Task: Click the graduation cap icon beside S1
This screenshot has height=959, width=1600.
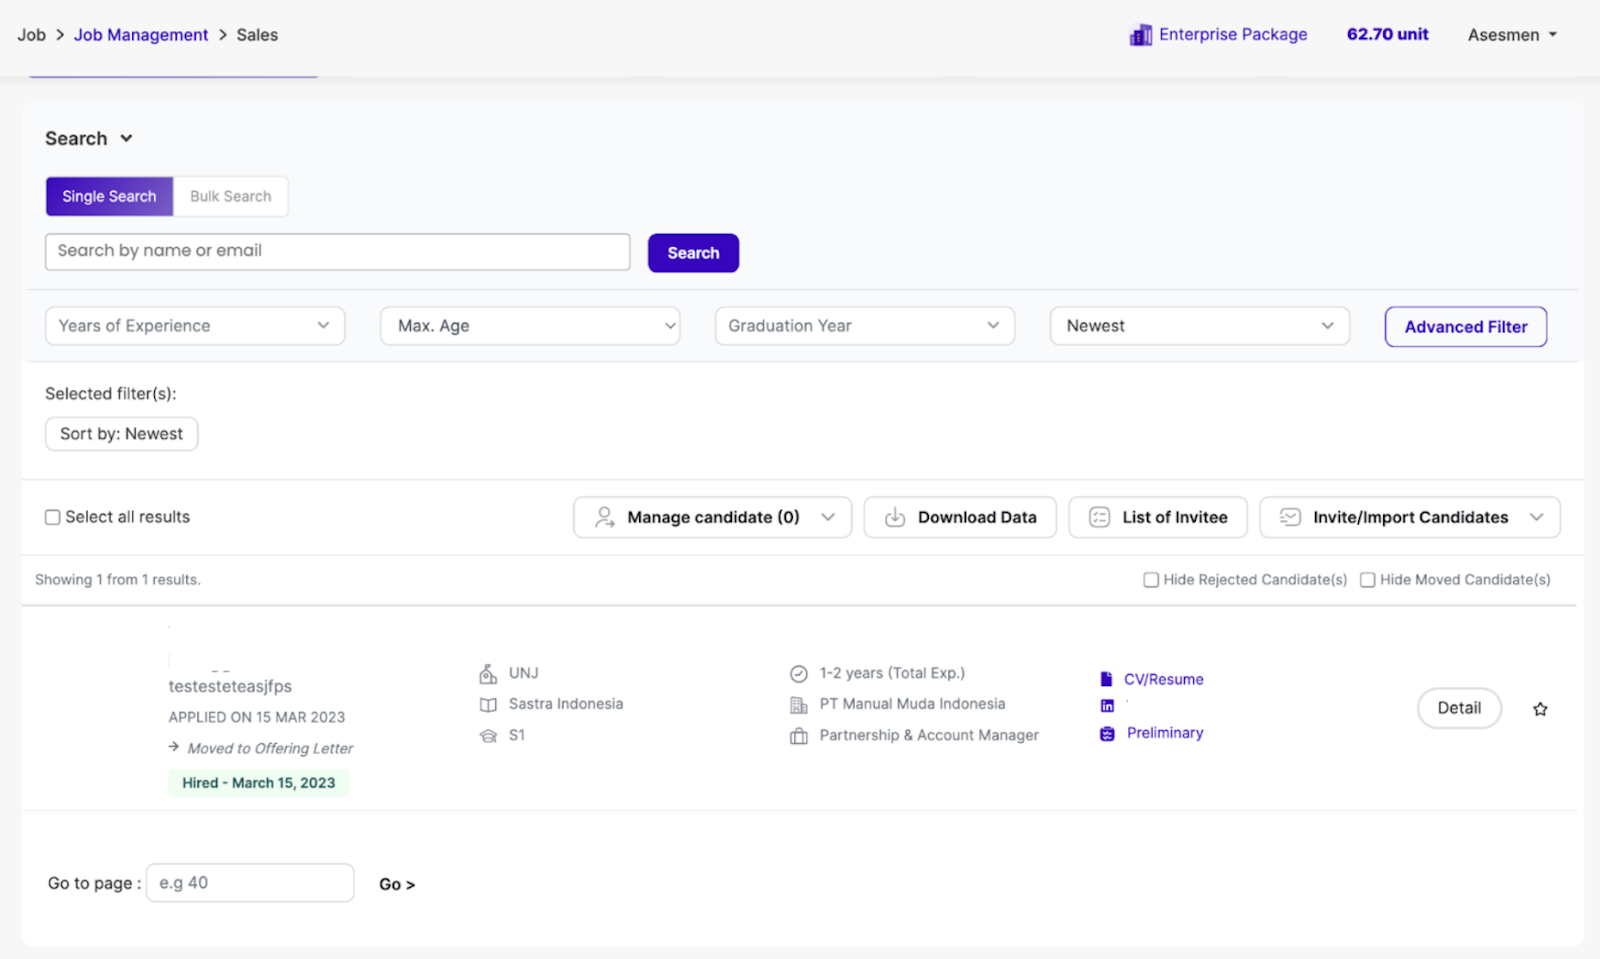Action: [488, 736]
